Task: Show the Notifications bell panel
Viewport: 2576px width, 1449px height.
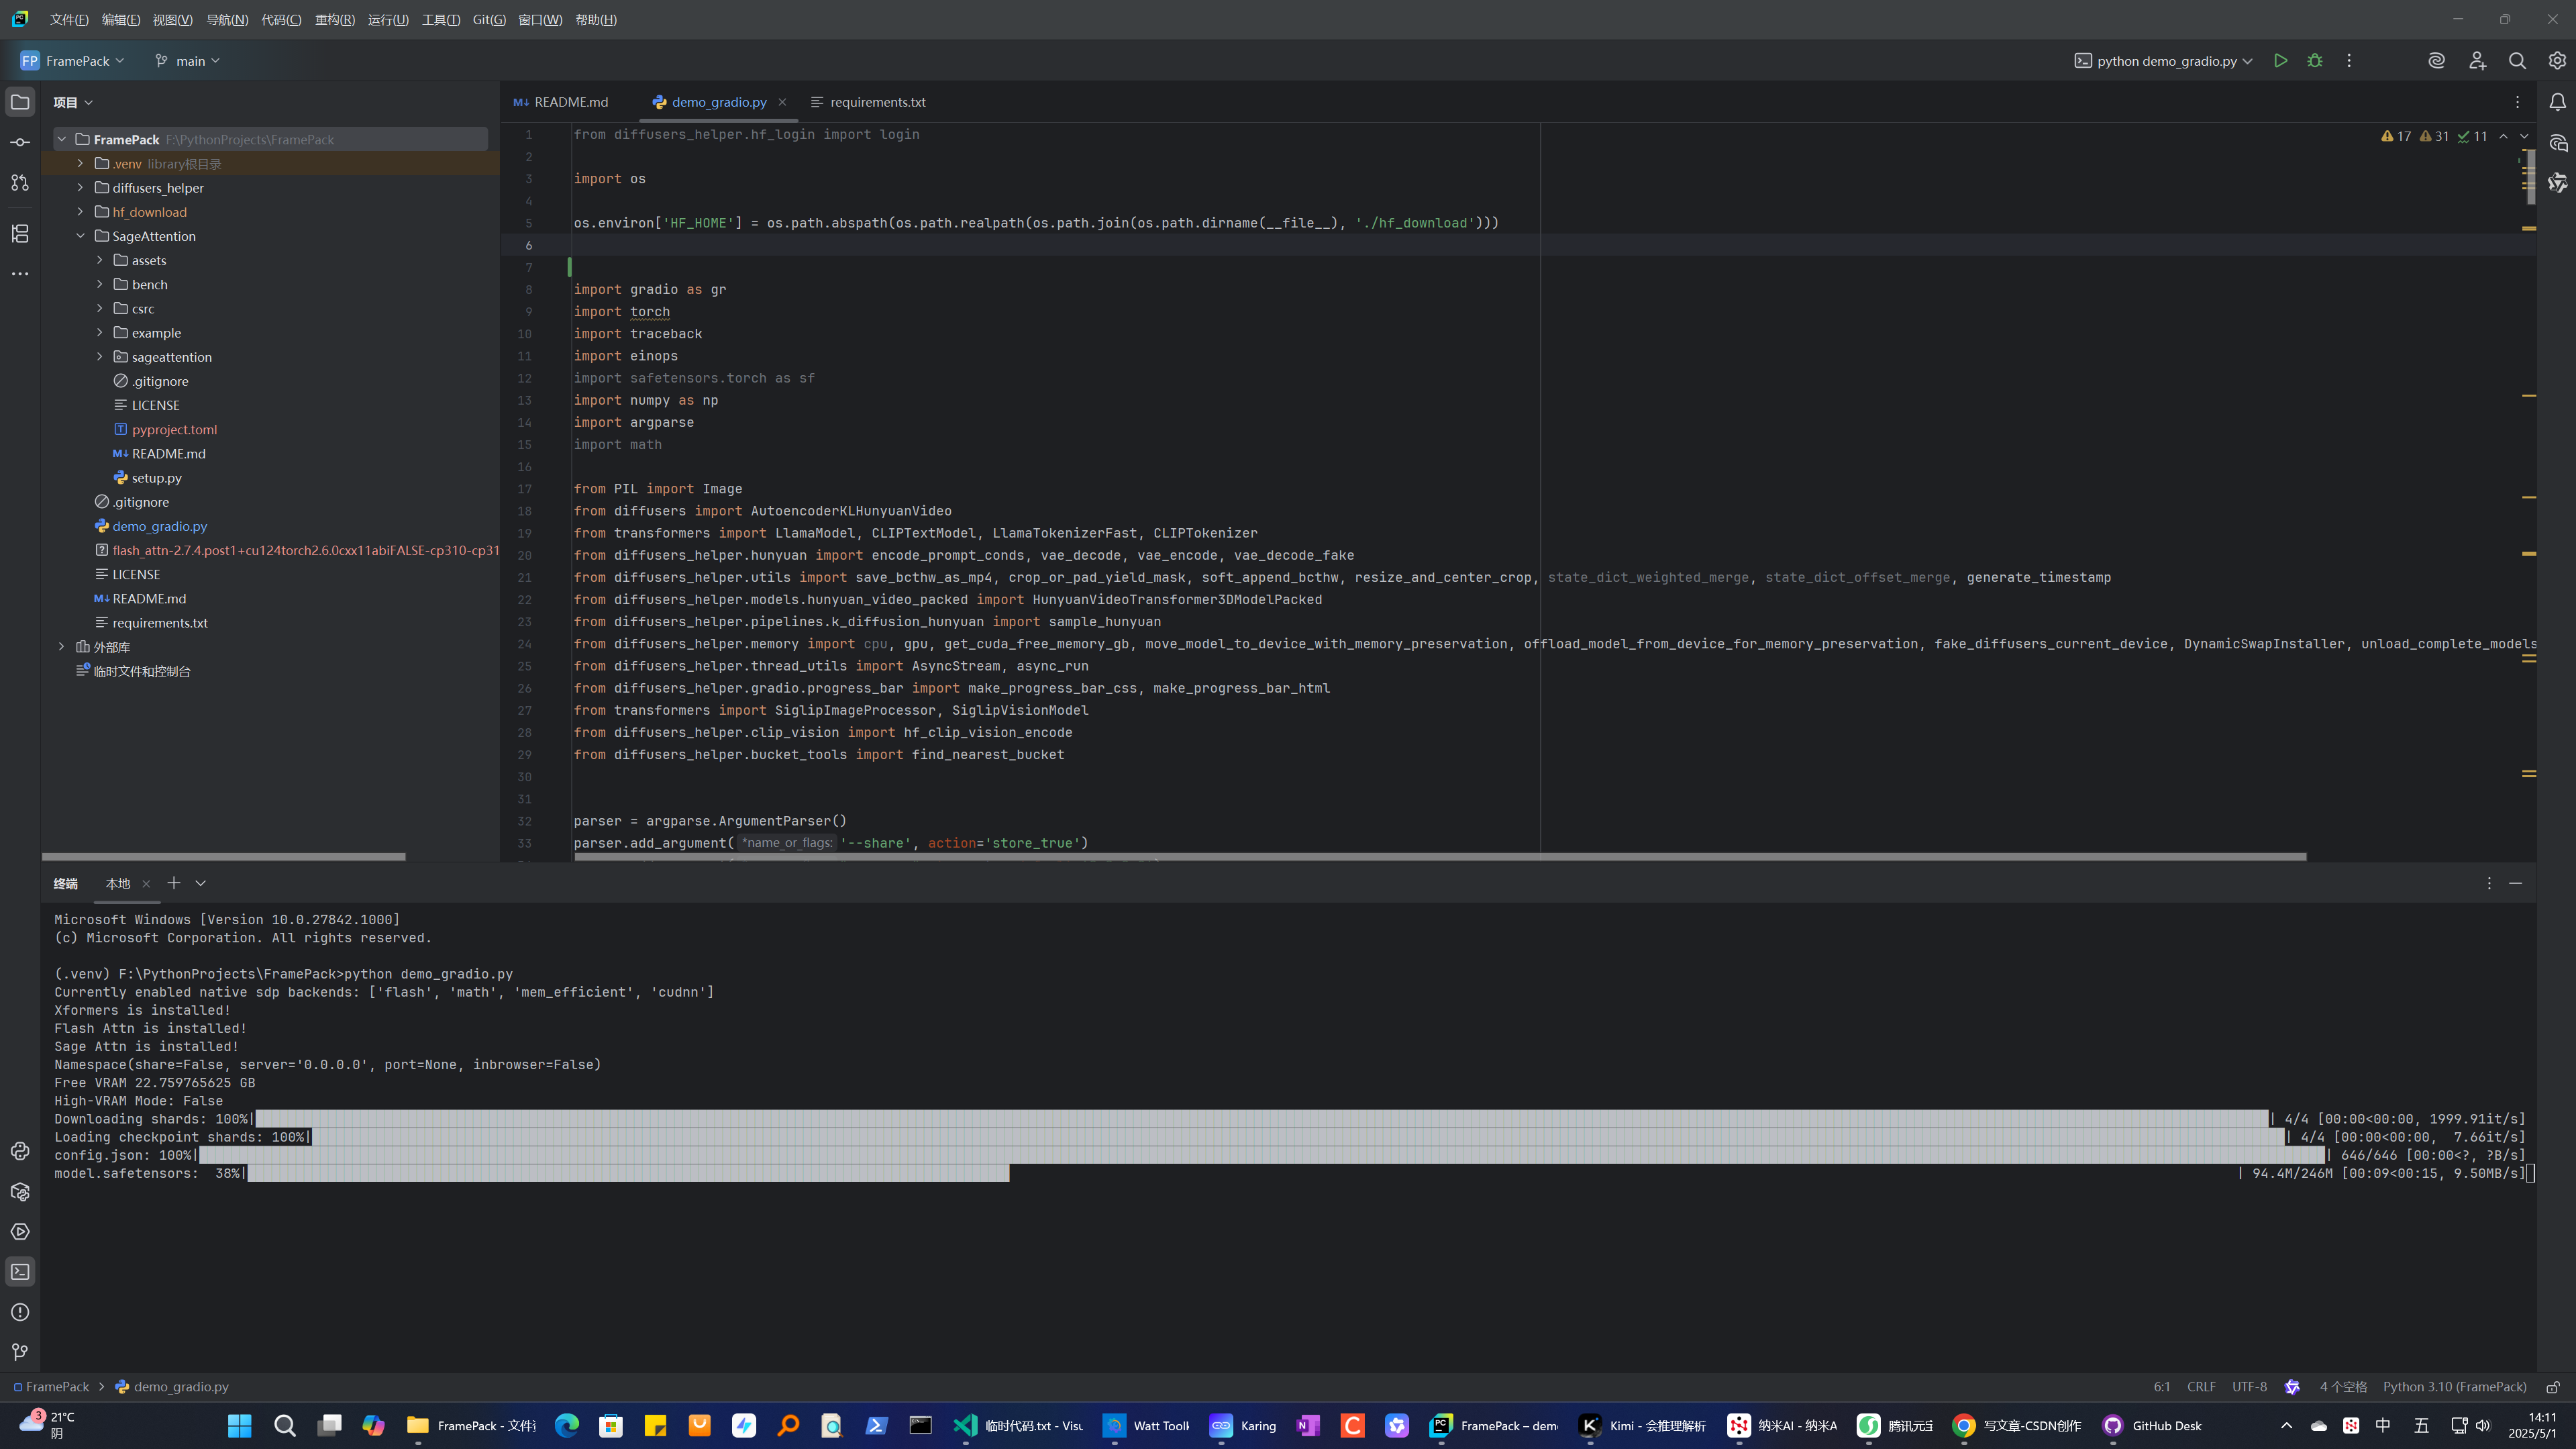Action: [x=2557, y=102]
